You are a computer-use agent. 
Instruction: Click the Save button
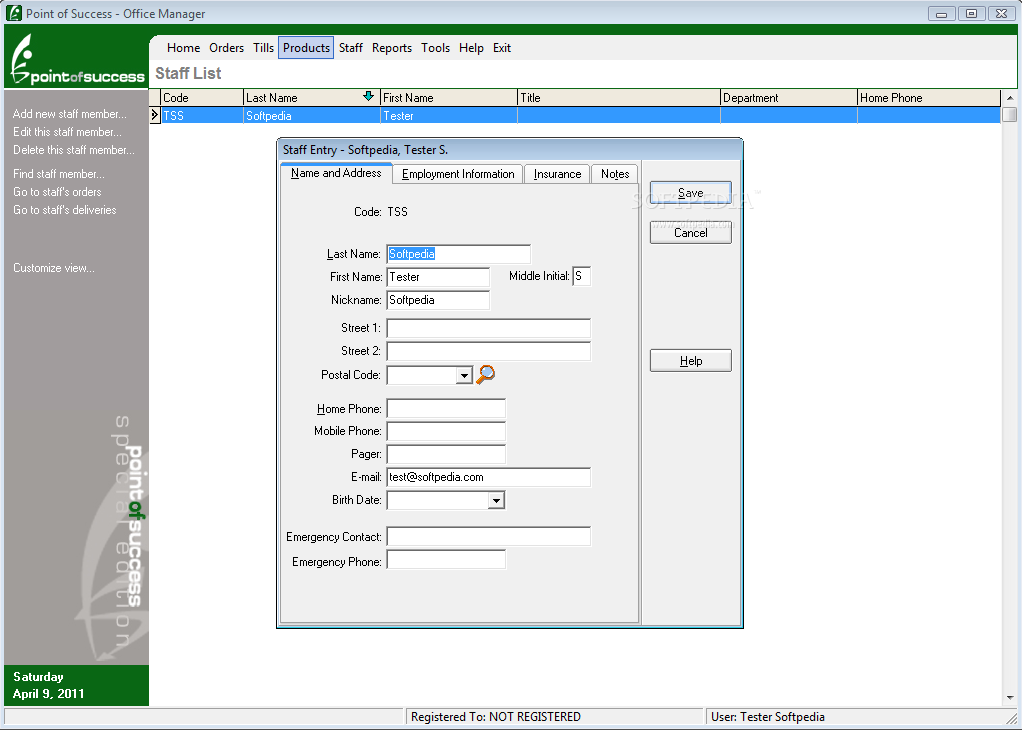click(690, 193)
